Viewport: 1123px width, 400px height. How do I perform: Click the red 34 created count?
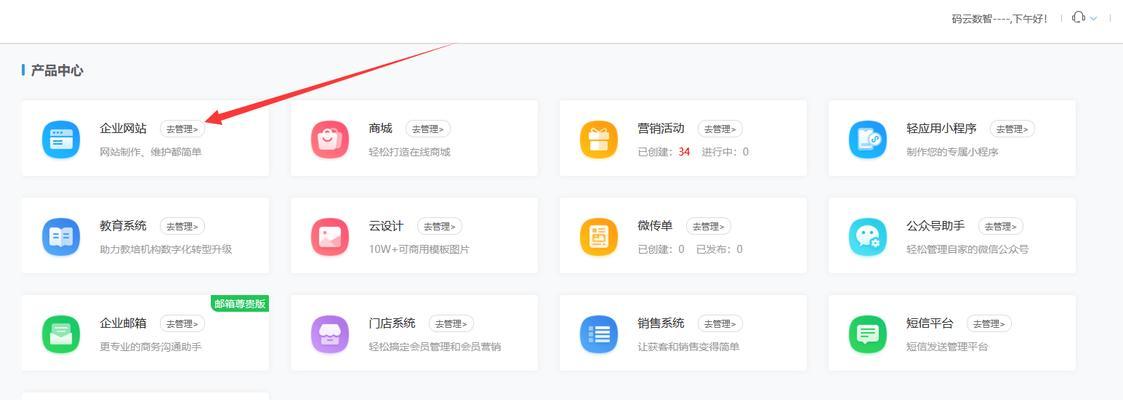click(x=684, y=152)
